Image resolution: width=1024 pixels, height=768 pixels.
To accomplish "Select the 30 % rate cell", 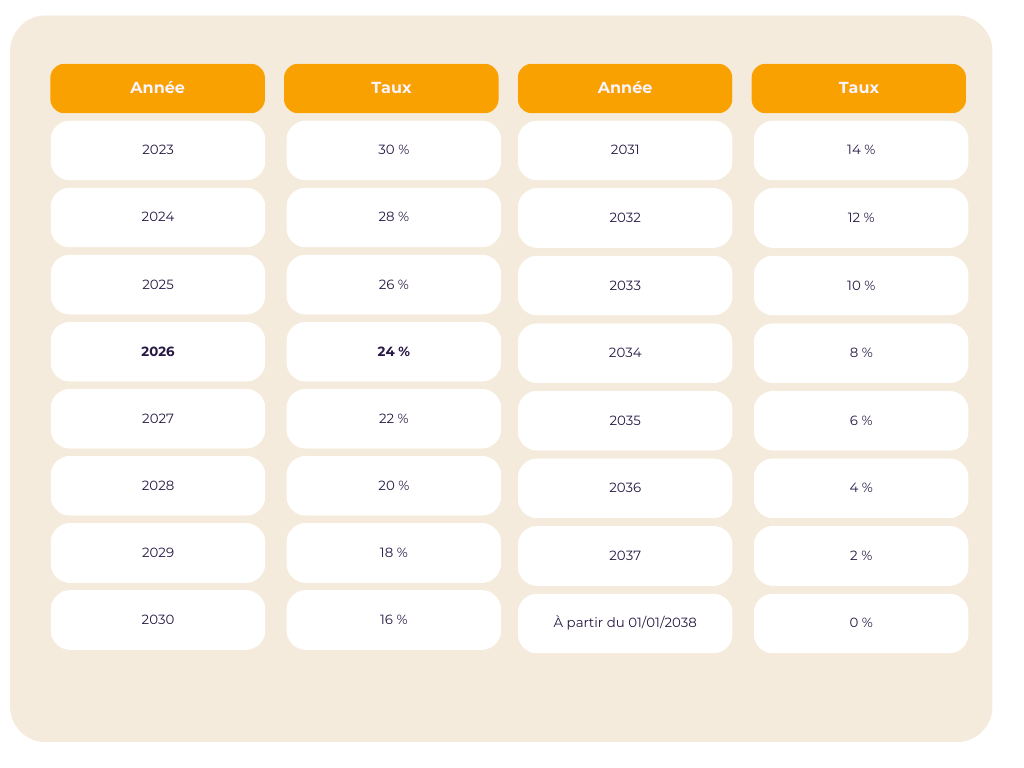I will pyautogui.click(x=393, y=150).
